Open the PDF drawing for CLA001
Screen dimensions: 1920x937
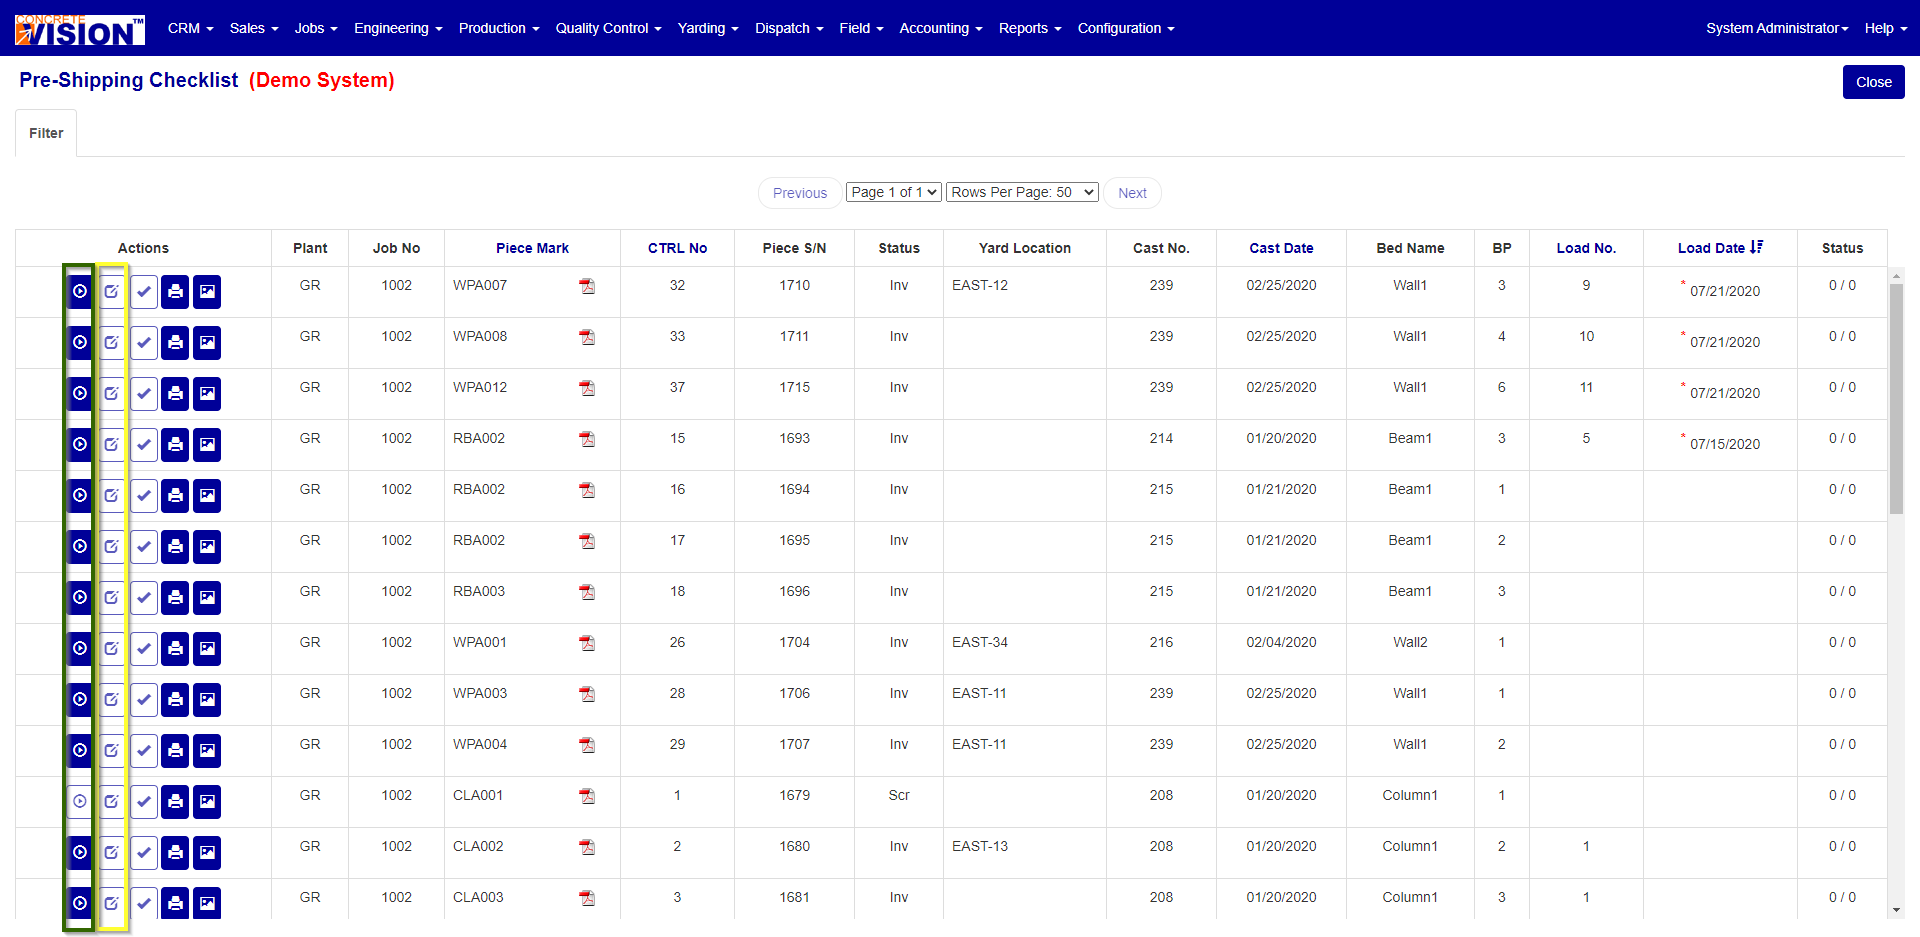pos(587,797)
